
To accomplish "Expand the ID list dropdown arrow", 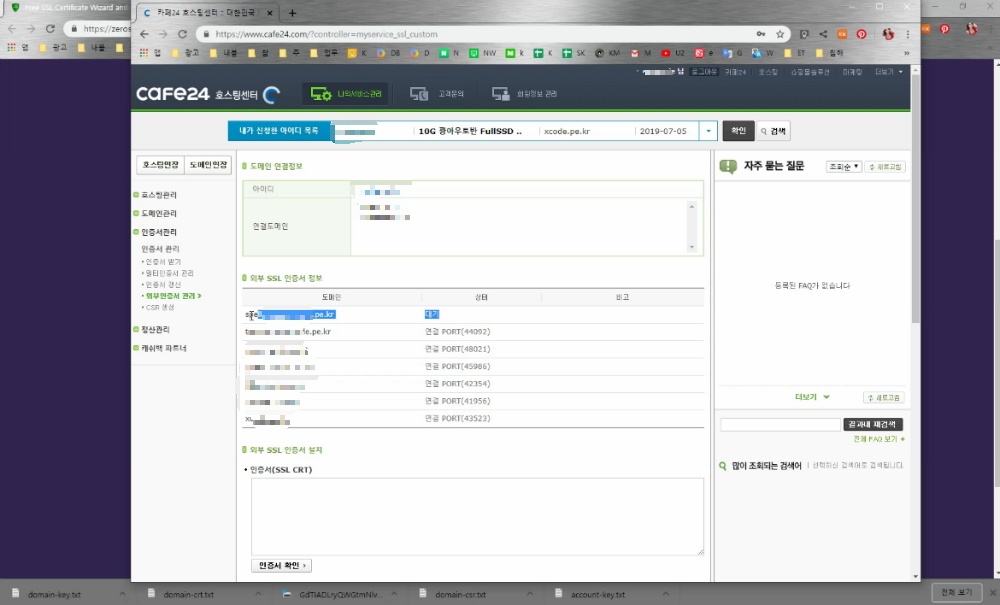I will tap(708, 131).
